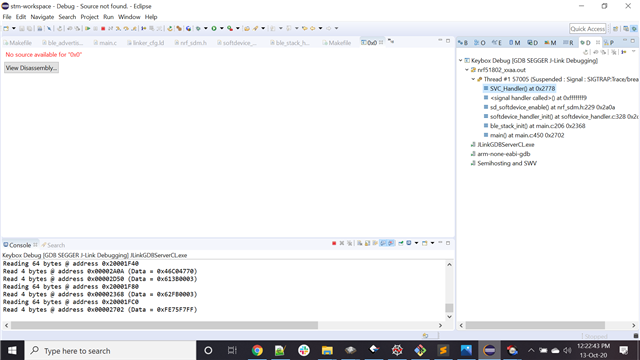Collapse the Keybox Debug launch tree node
The height and width of the screenshot is (360, 640).
pos(460,60)
